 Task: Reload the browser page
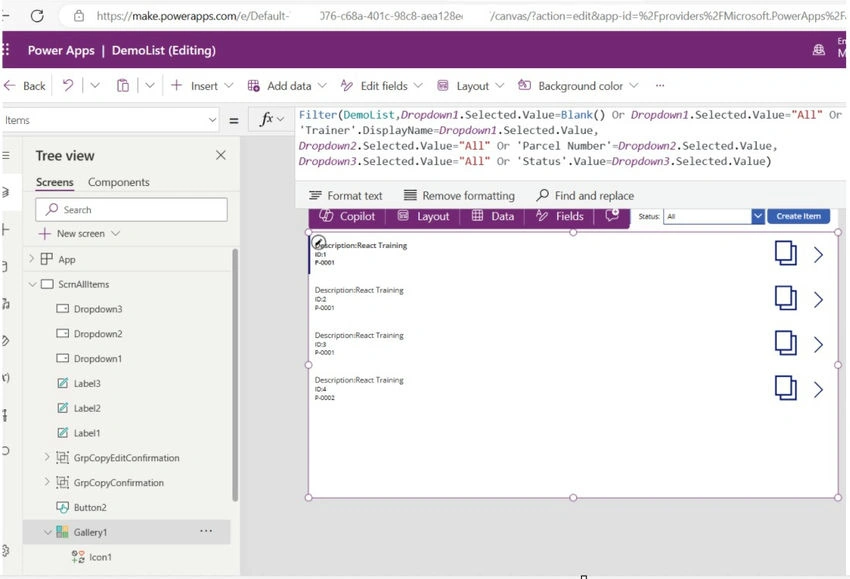pyautogui.click(x=37, y=16)
